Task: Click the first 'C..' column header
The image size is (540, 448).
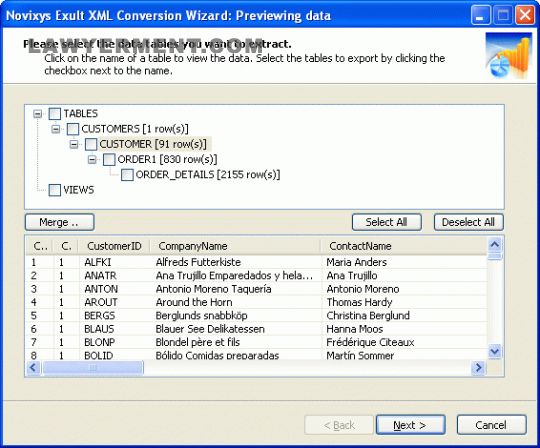Action: point(39,246)
